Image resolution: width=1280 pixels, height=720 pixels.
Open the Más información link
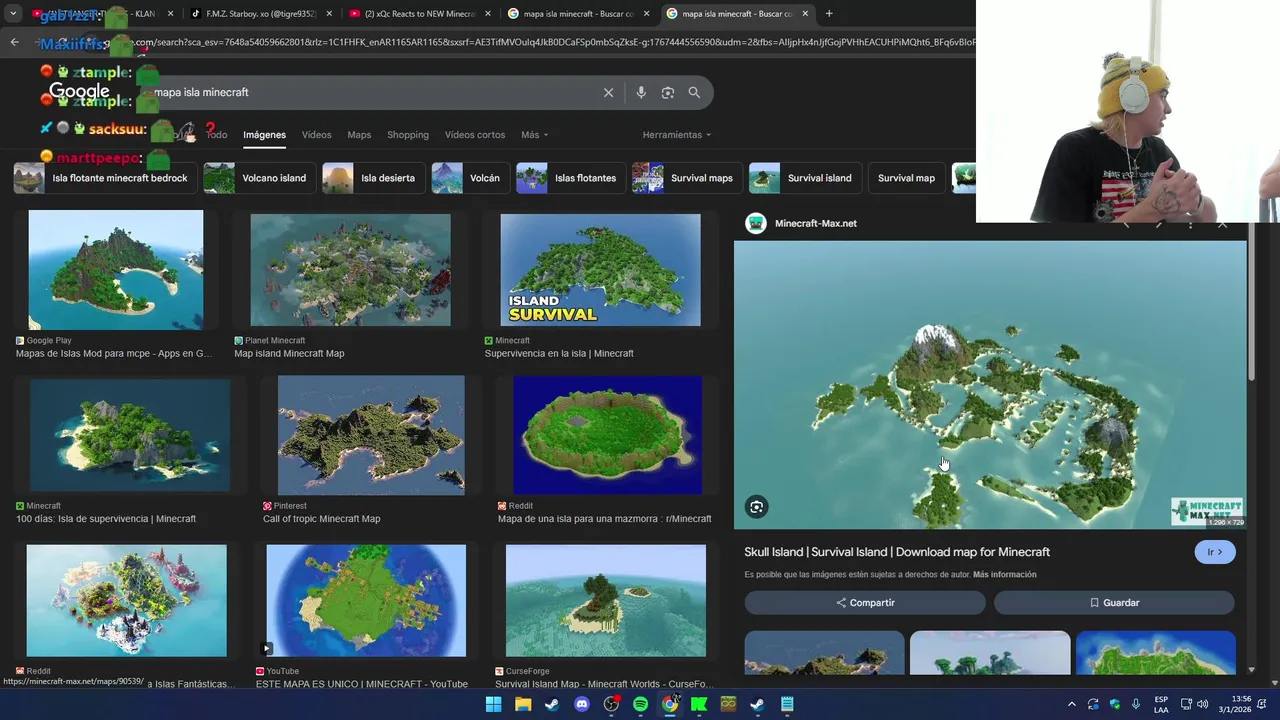point(1004,575)
